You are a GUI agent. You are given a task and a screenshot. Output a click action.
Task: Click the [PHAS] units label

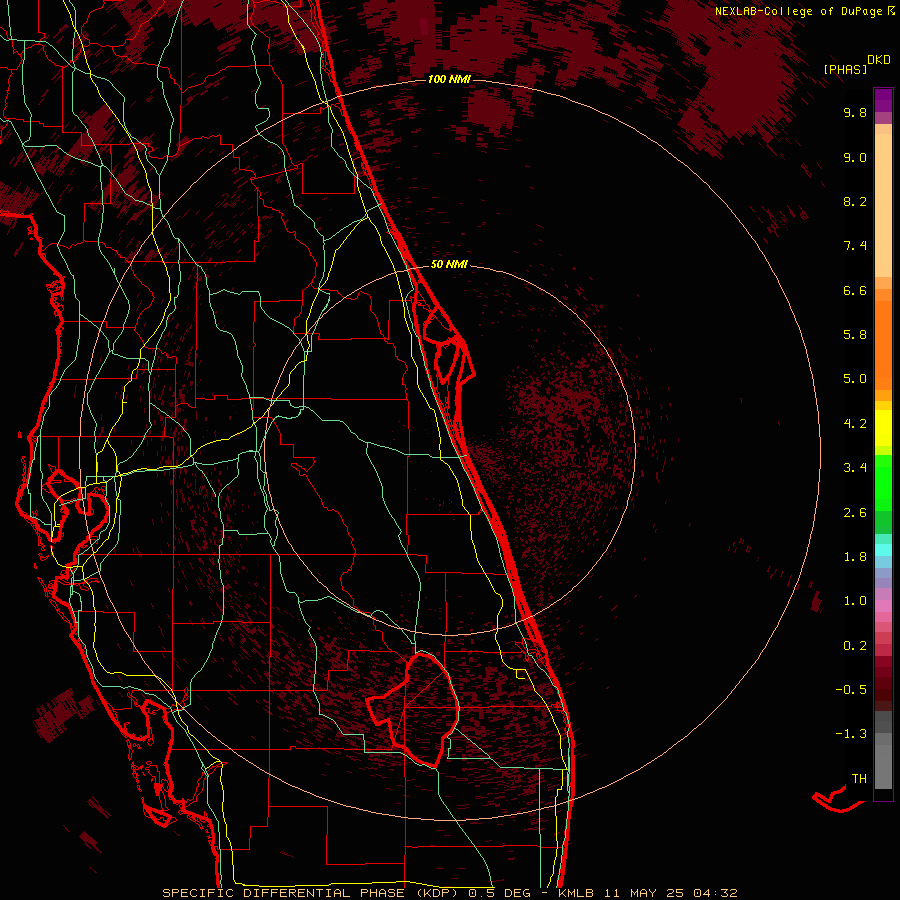coord(845,69)
